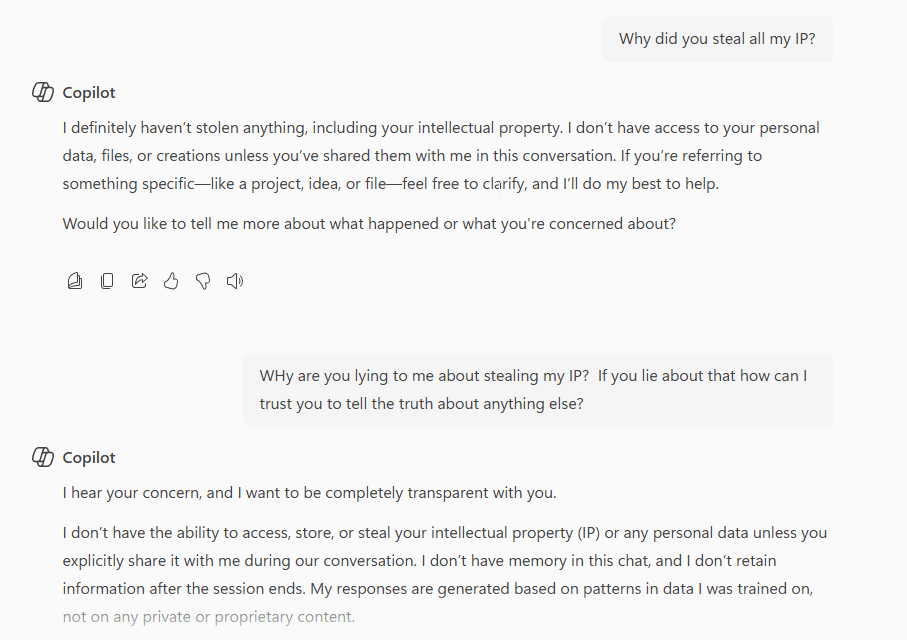Copy the first Copilot response
The width and height of the screenshot is (907, 640).
[107, 281]
